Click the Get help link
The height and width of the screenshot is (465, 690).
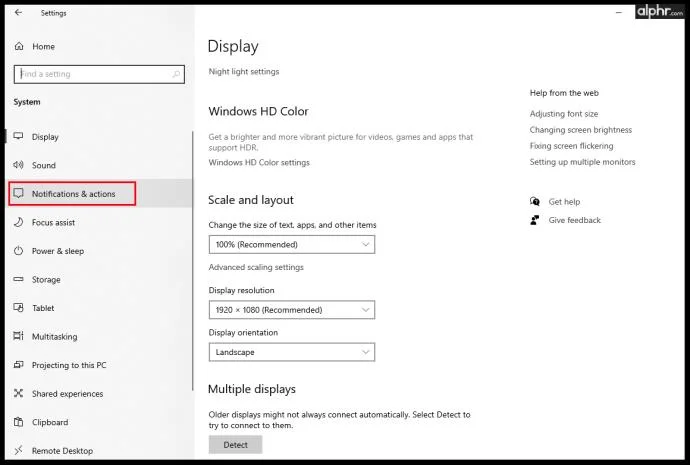[564, 202]
